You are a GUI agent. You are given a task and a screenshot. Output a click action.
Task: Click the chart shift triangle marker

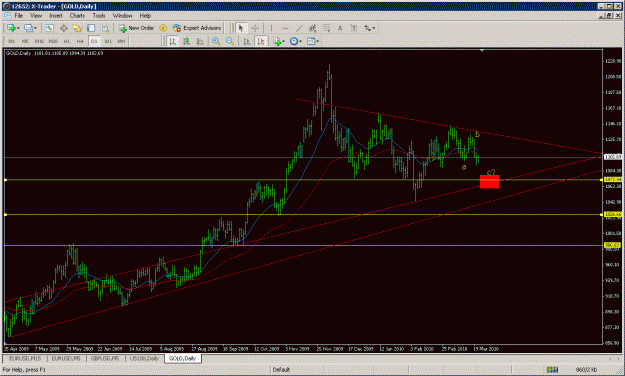[x=482, y=51]
